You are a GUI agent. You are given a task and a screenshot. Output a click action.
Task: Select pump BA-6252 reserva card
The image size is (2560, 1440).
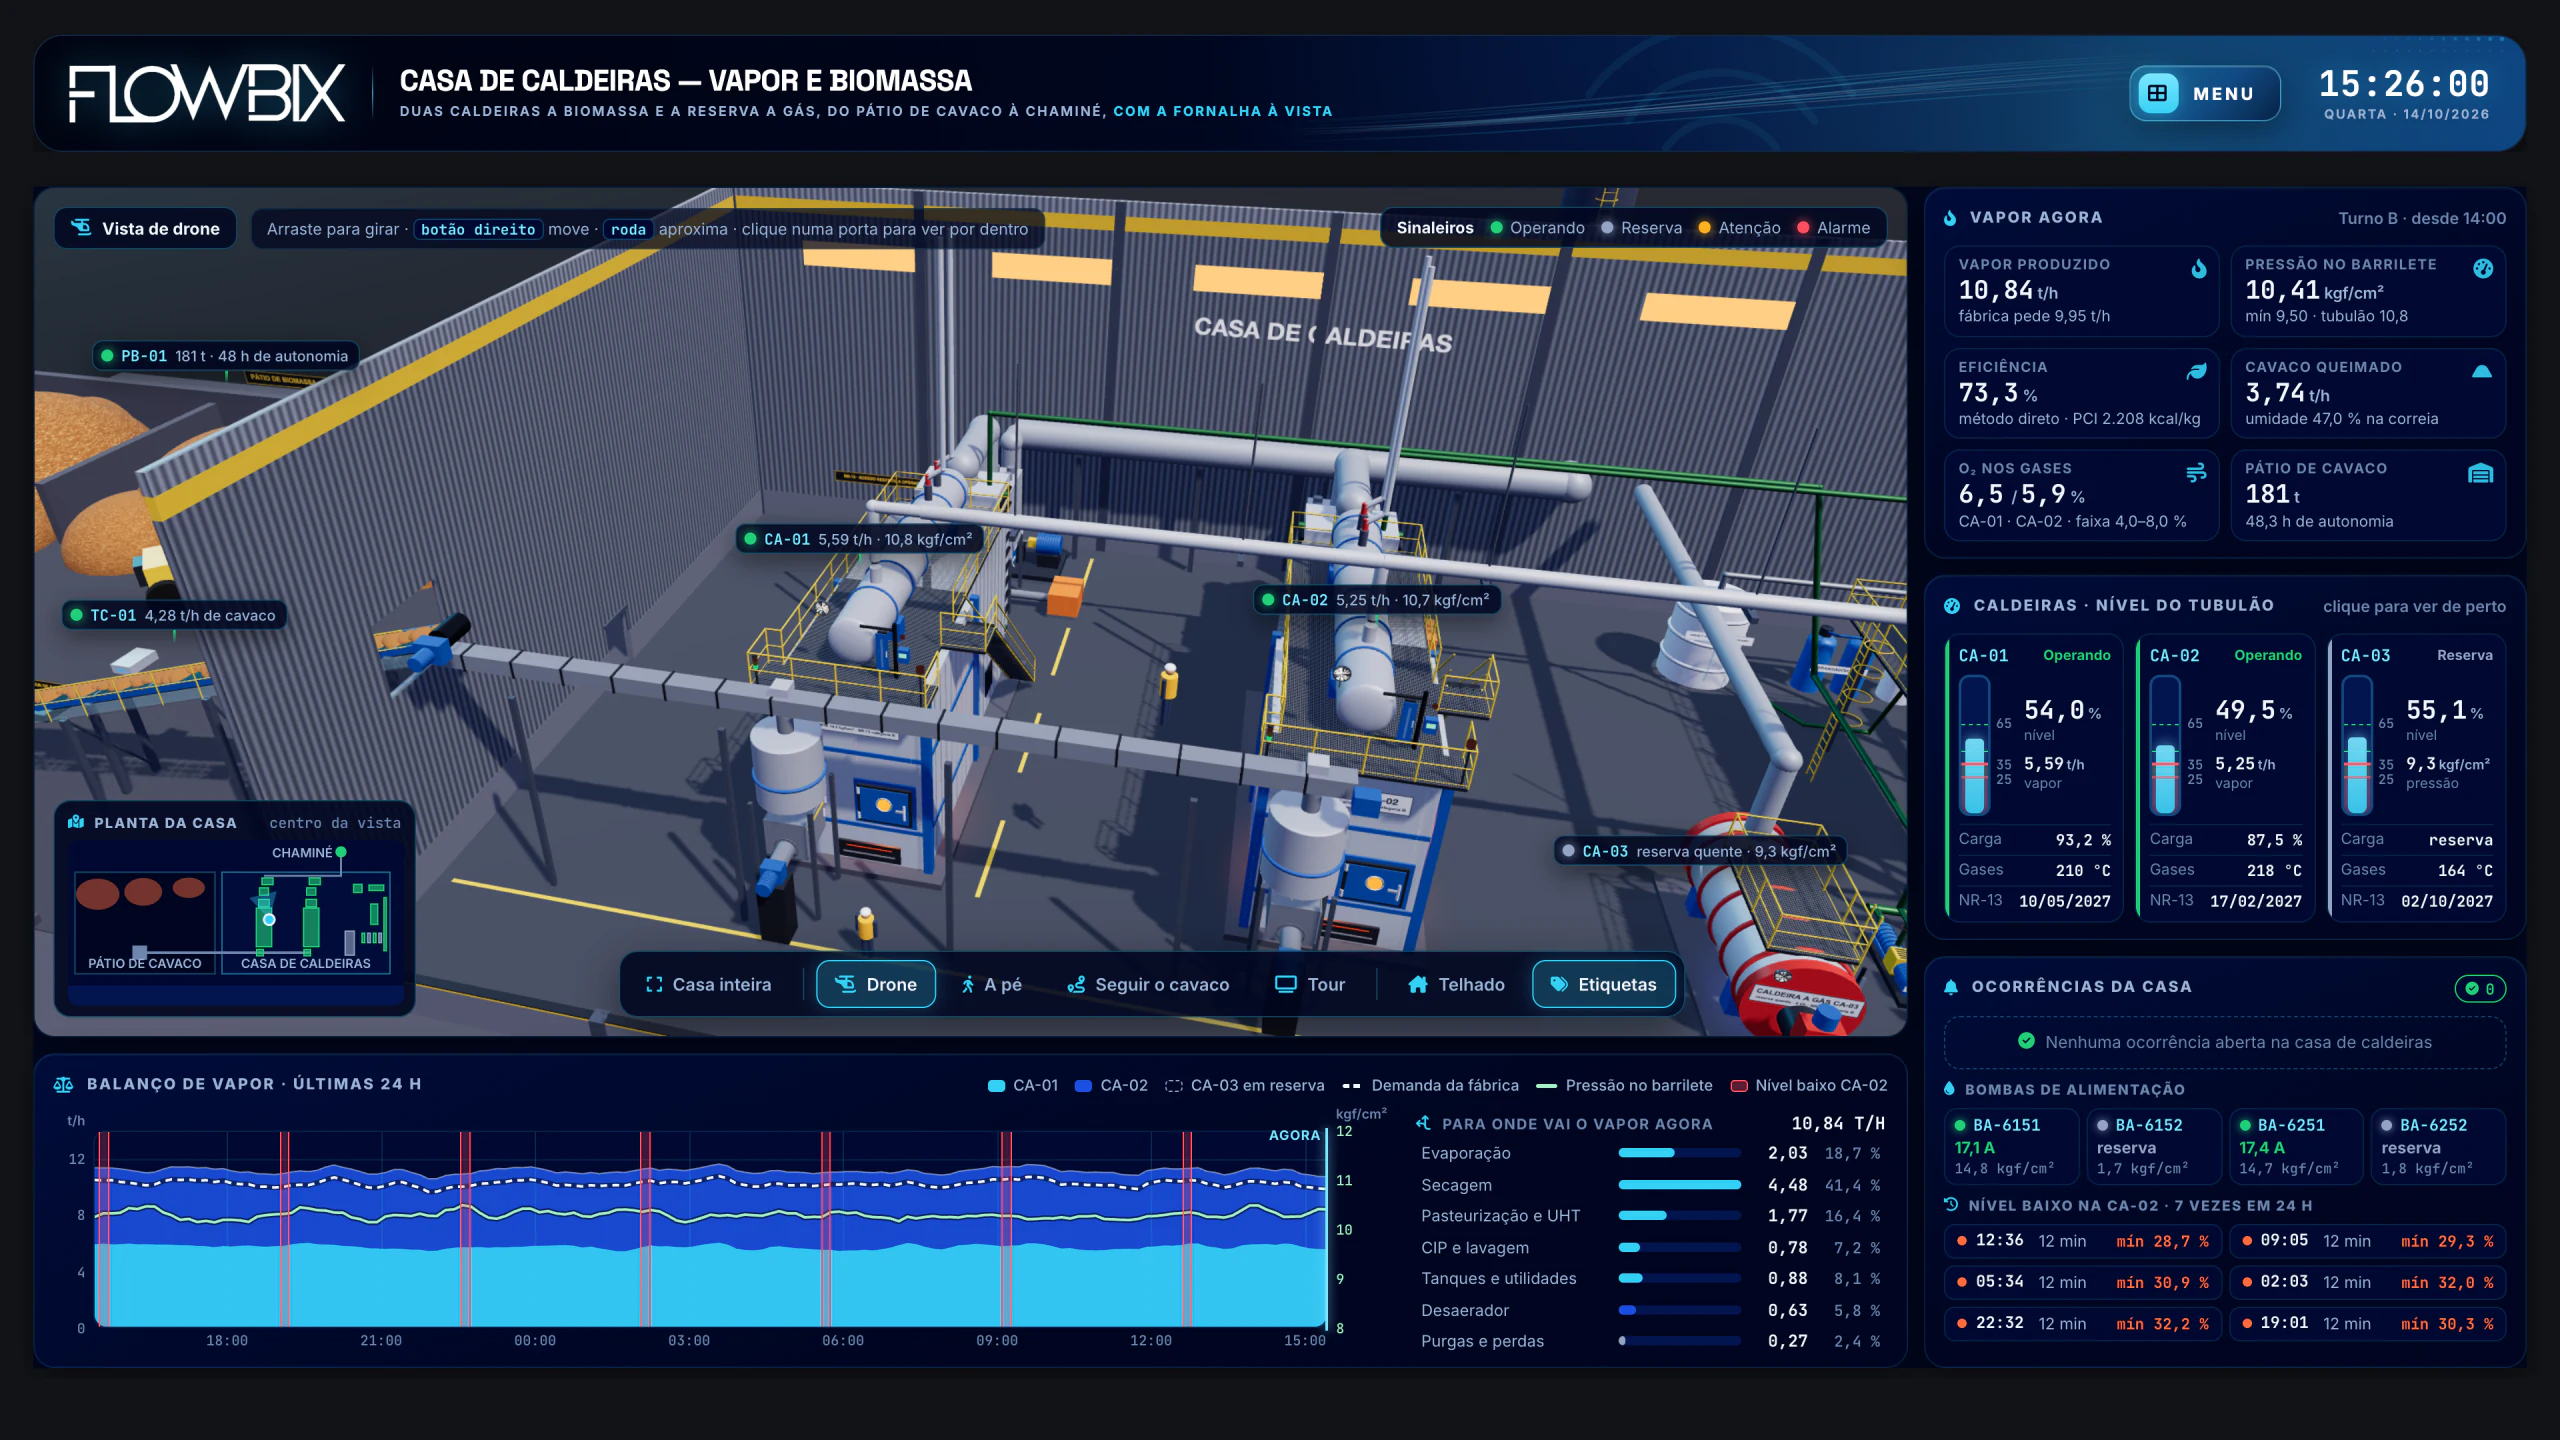click(x=2437, y=1146)
